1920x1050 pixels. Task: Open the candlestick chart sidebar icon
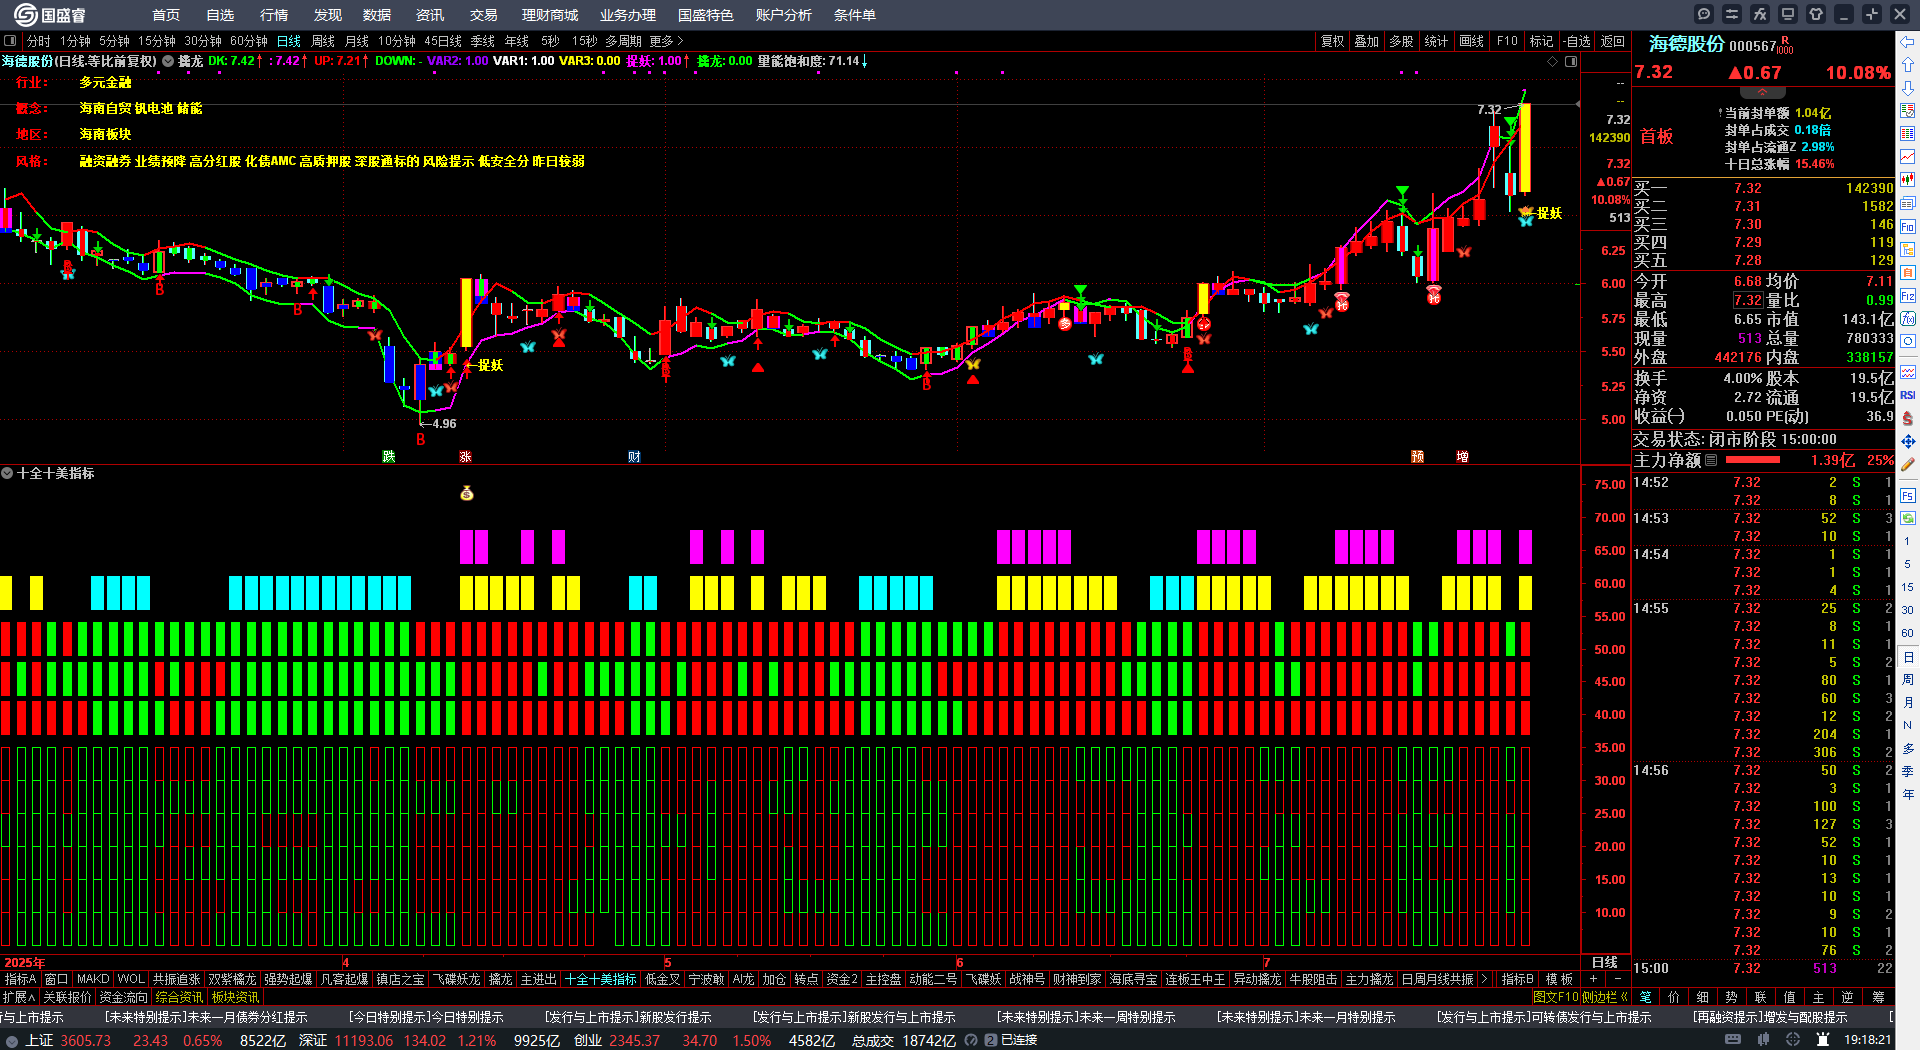click(1908, 180)
